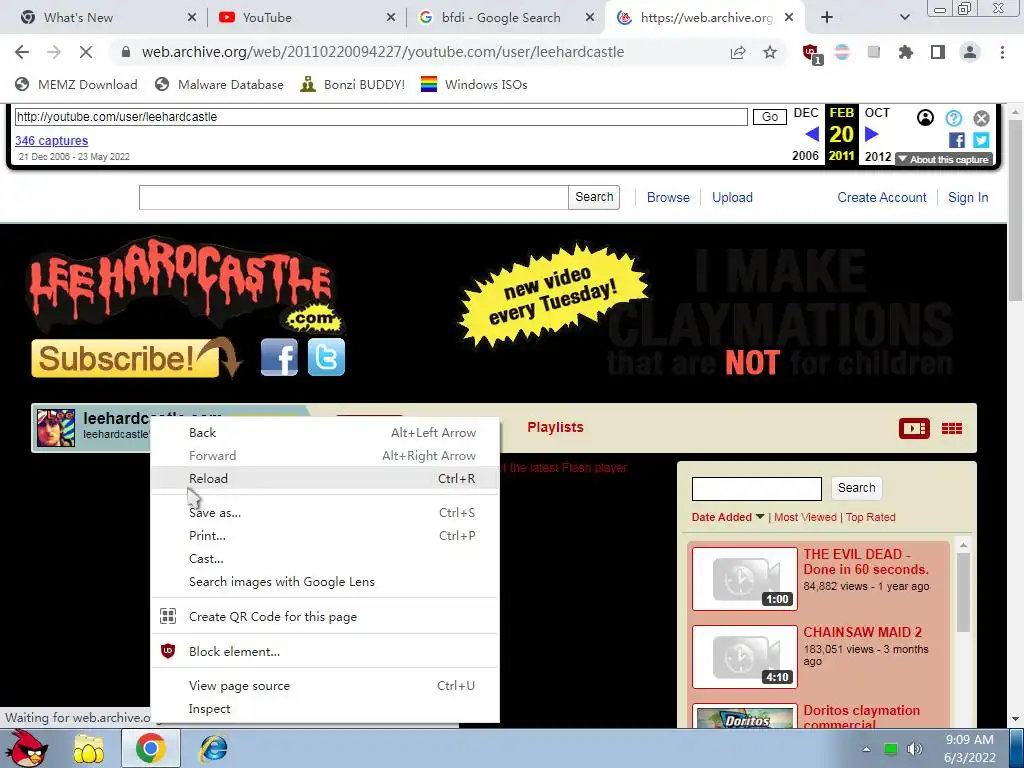The image size is (1024, 768).
Task: Close the web.archive.org tab
Action: 789,18
